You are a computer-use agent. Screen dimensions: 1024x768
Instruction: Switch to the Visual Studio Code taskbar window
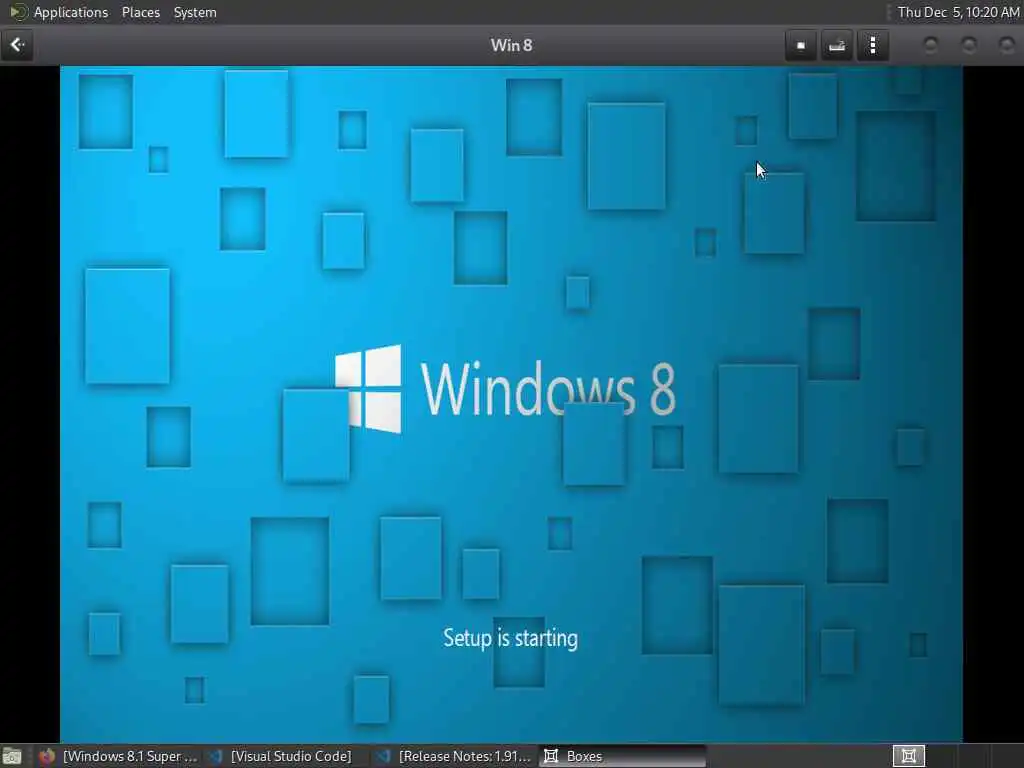pyautogui.click(x=281, y=756)
